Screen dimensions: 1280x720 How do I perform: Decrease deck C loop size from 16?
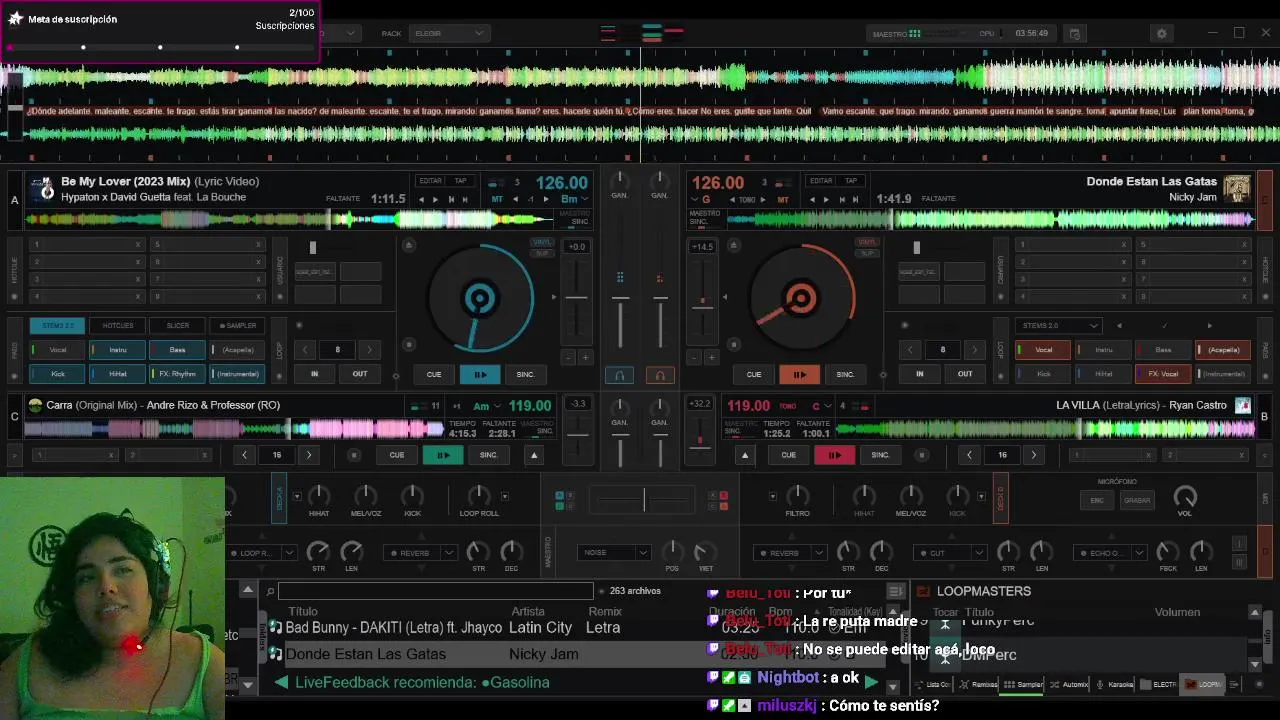pyautogui.click(x=245, y=455)
